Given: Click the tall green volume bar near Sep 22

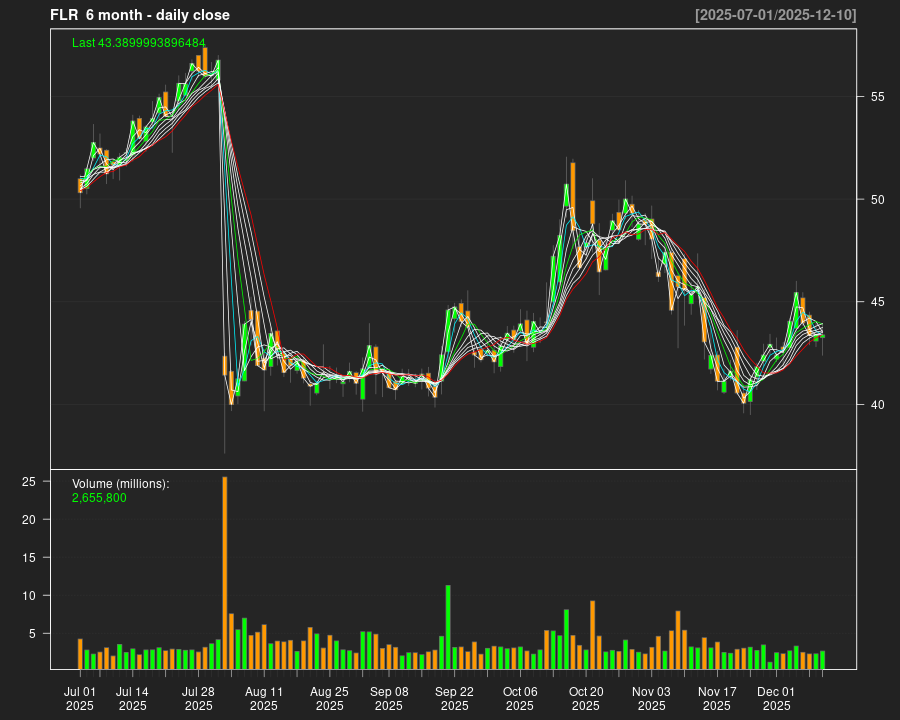Looking at the screenshot, I should click(448, 626).
